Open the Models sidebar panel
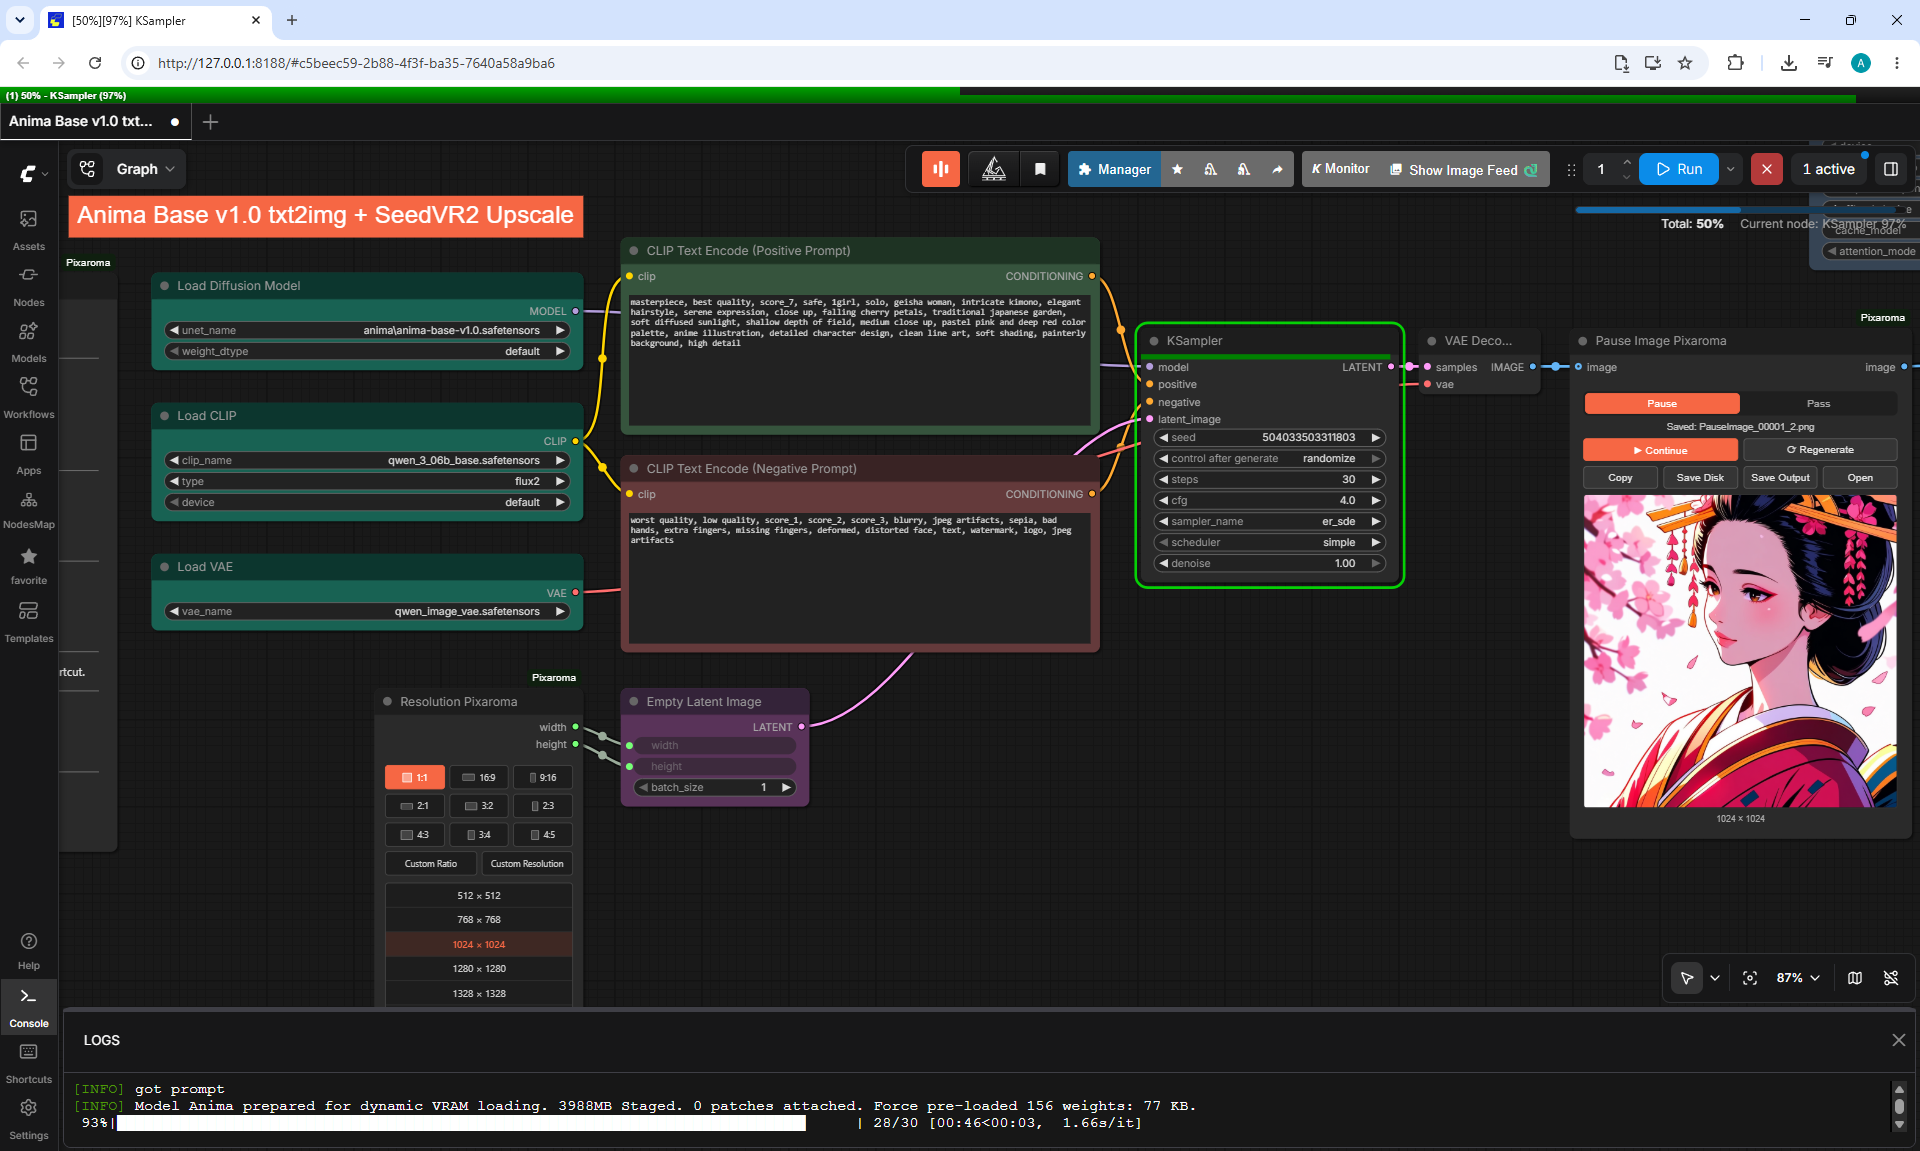The width and height of the screenshot is (1920, 1151). click(28, 341)
